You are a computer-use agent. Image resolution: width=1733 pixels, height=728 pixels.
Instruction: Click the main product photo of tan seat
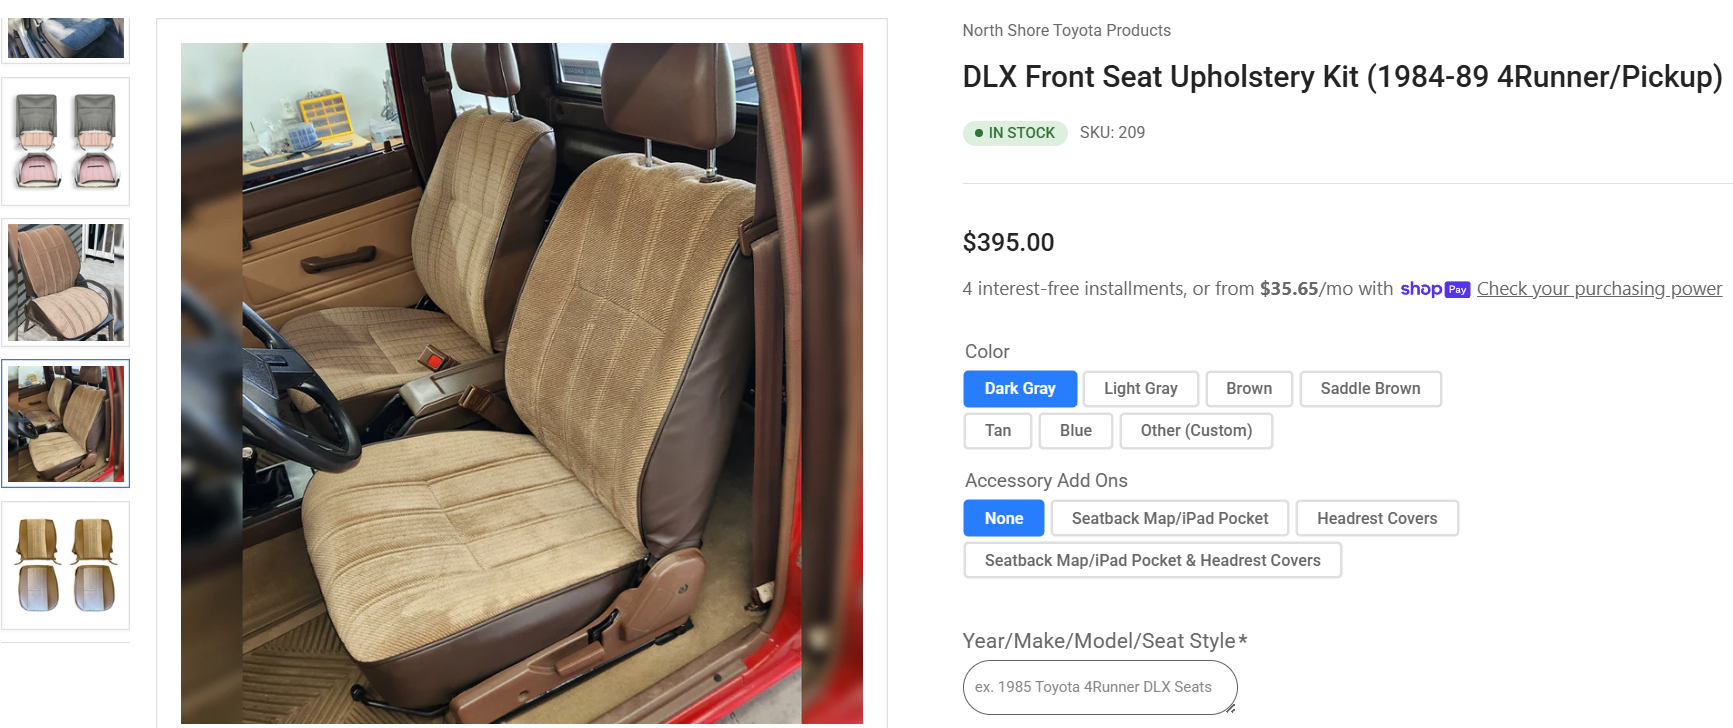pyautogui.click(x=522, y=383)
